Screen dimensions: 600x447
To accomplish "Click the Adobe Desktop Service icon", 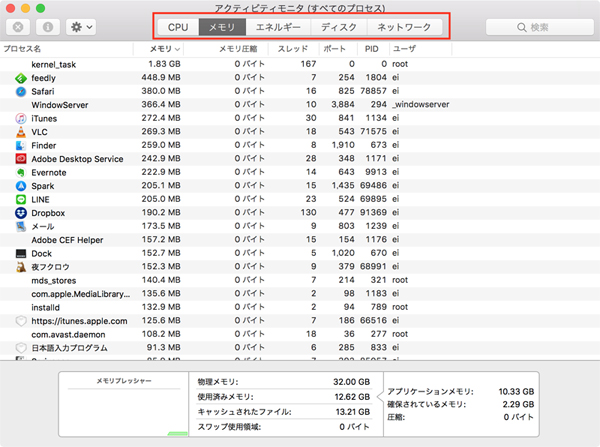I will coord(21,159).
